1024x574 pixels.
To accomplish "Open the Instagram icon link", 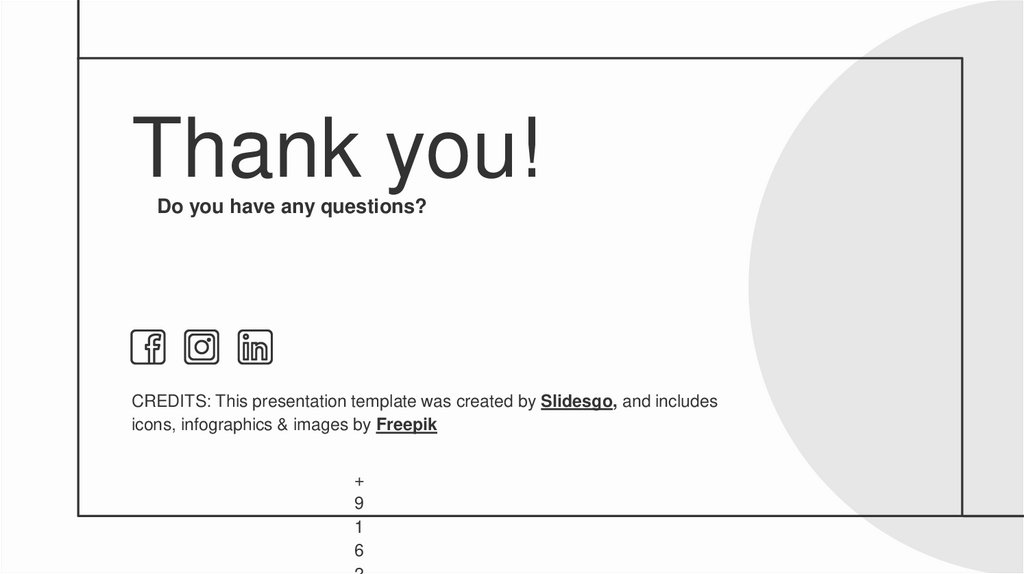I will pos(202,347).
